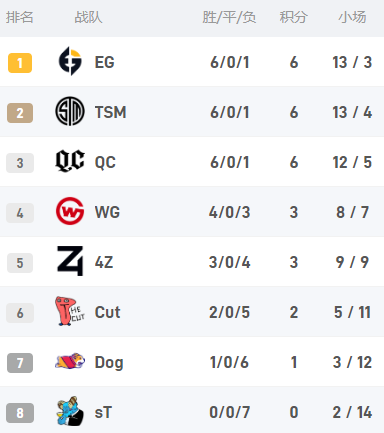Click the gold rank 1 badge
The height and width of the screenshot is (433, 384).
[x=20, y=63]
